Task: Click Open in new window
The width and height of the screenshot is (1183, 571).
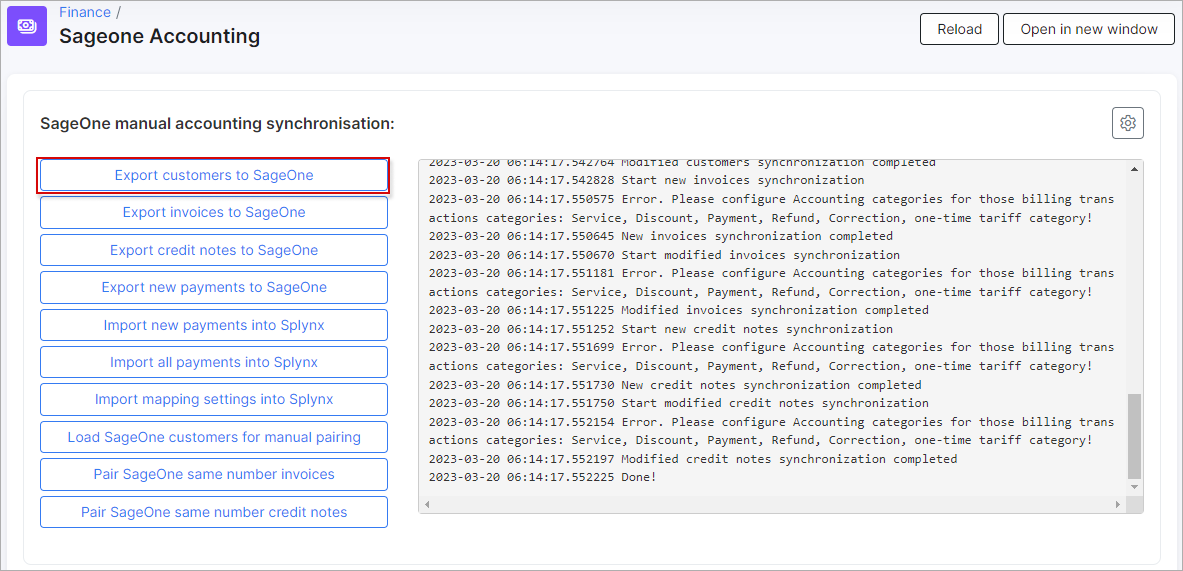Action: coord(1089,29)
